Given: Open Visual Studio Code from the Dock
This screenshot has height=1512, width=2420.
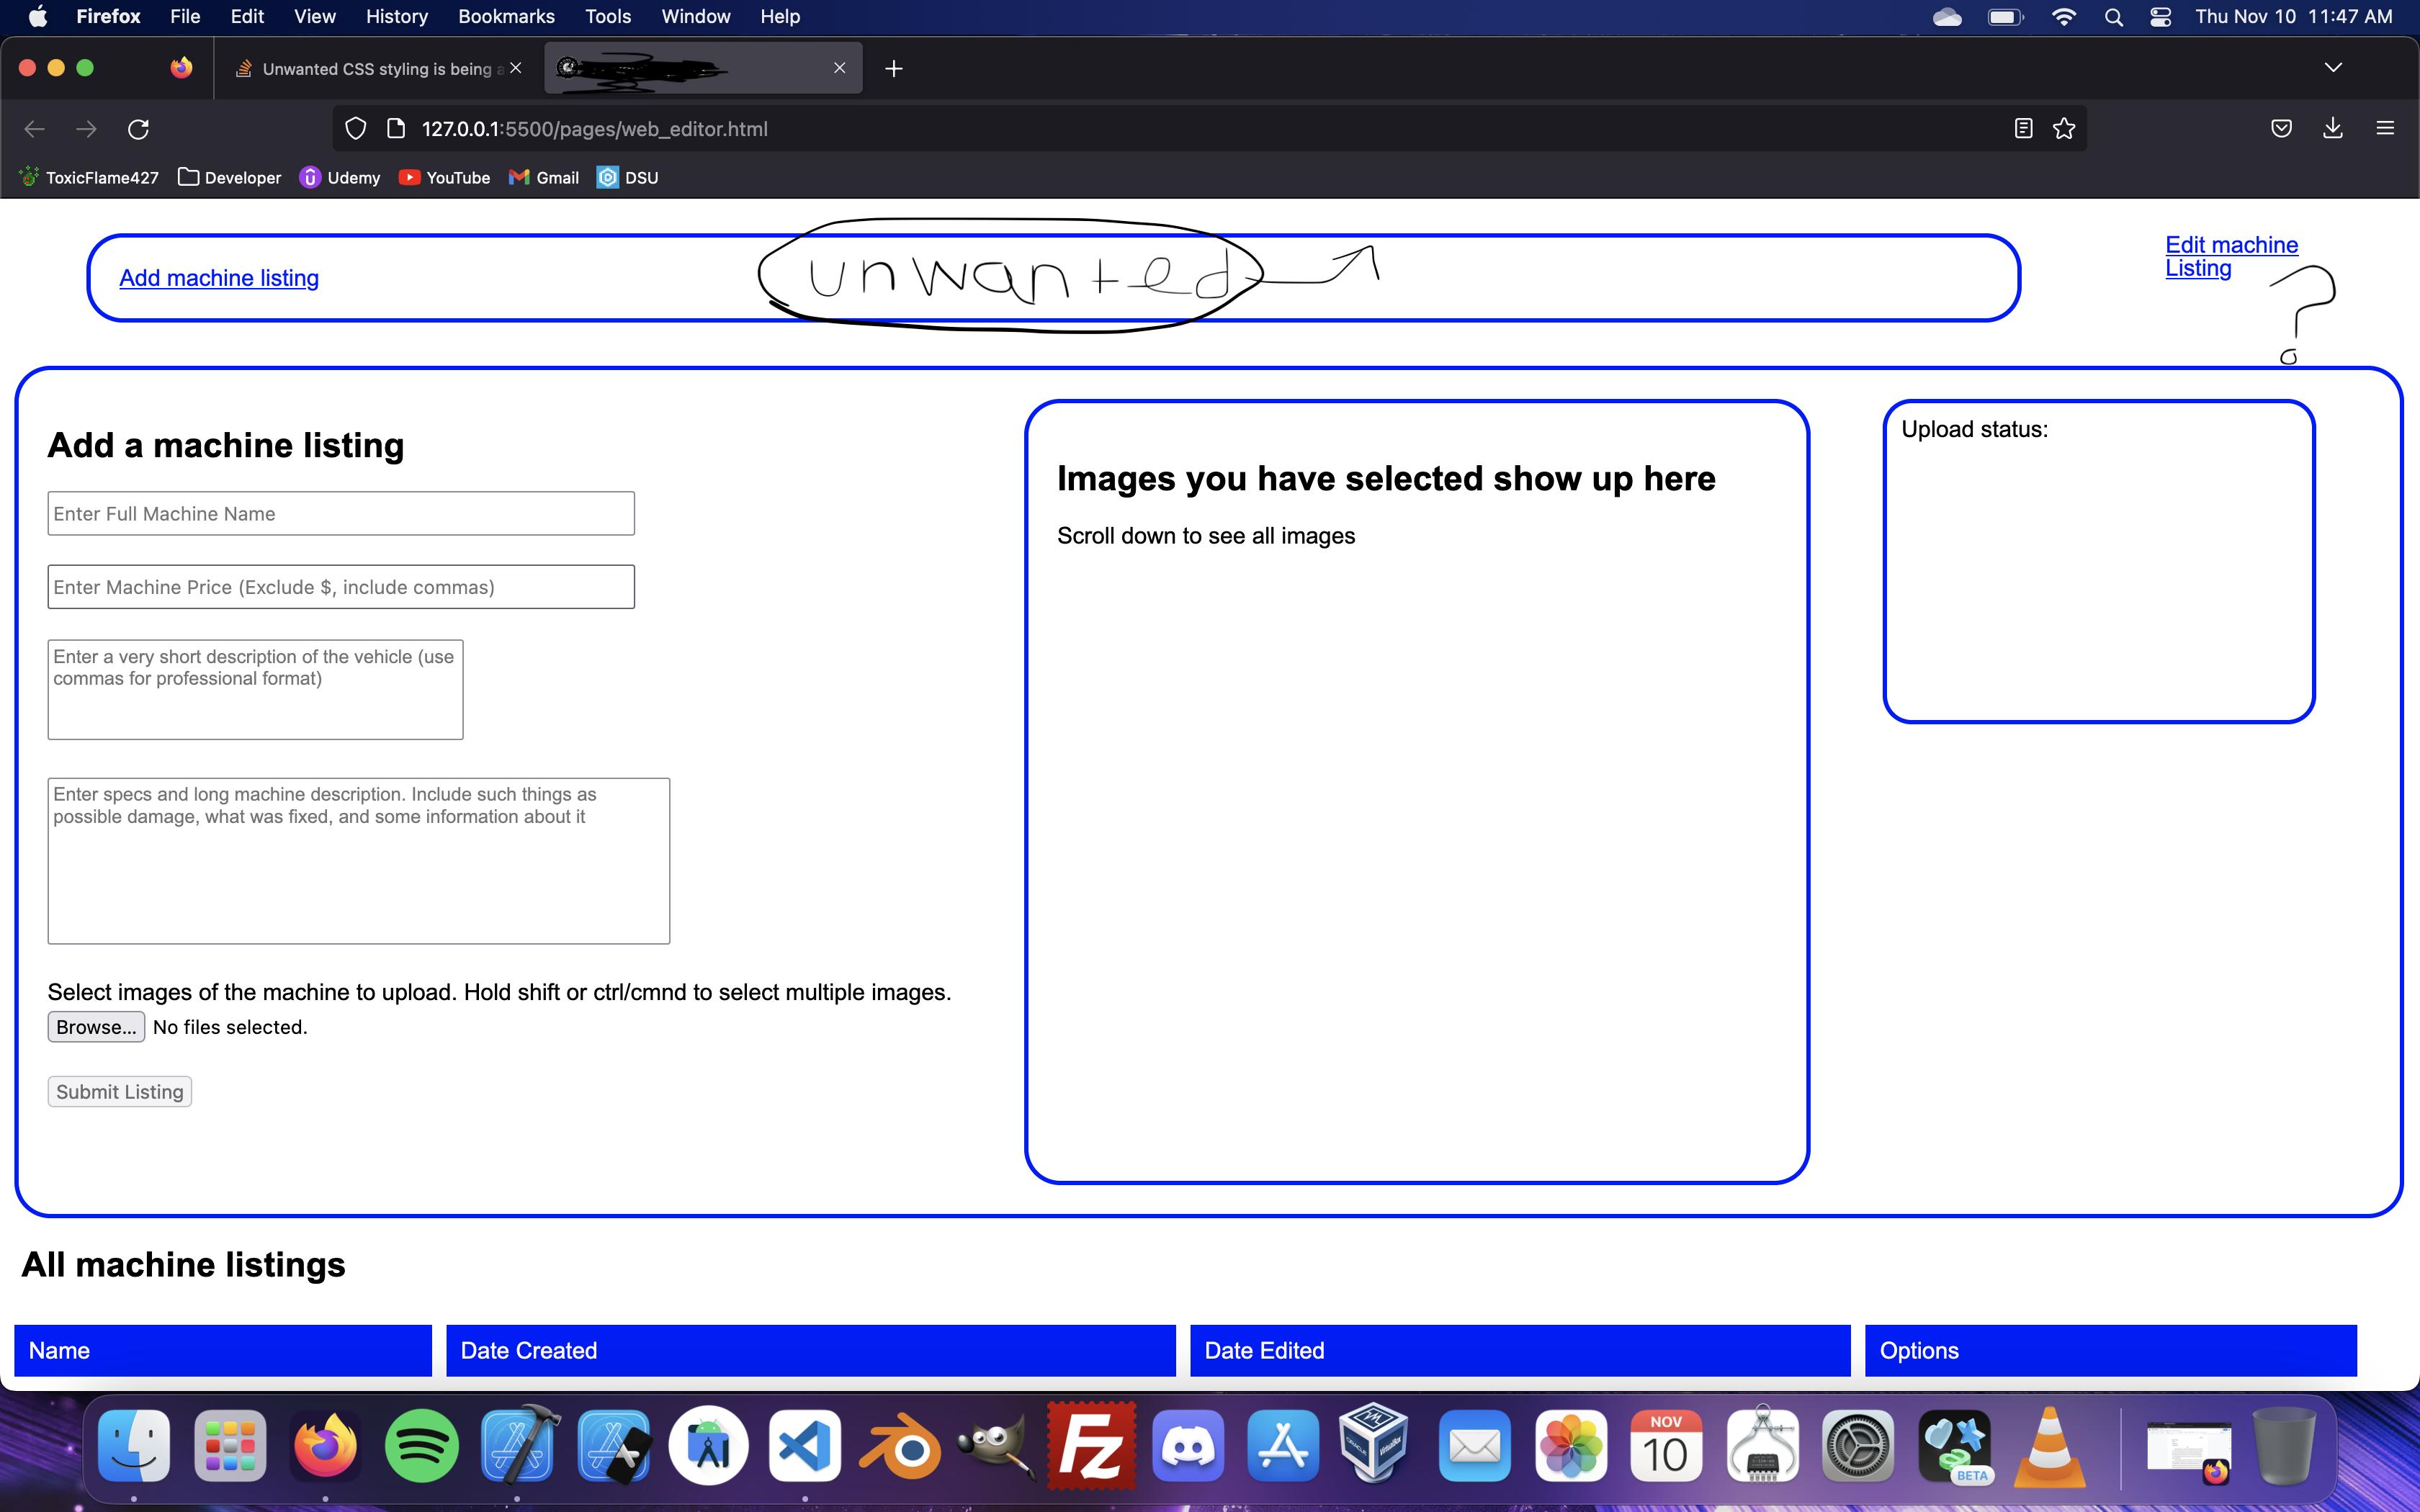Looking at the screenshot, I should tap(805, 1446).
